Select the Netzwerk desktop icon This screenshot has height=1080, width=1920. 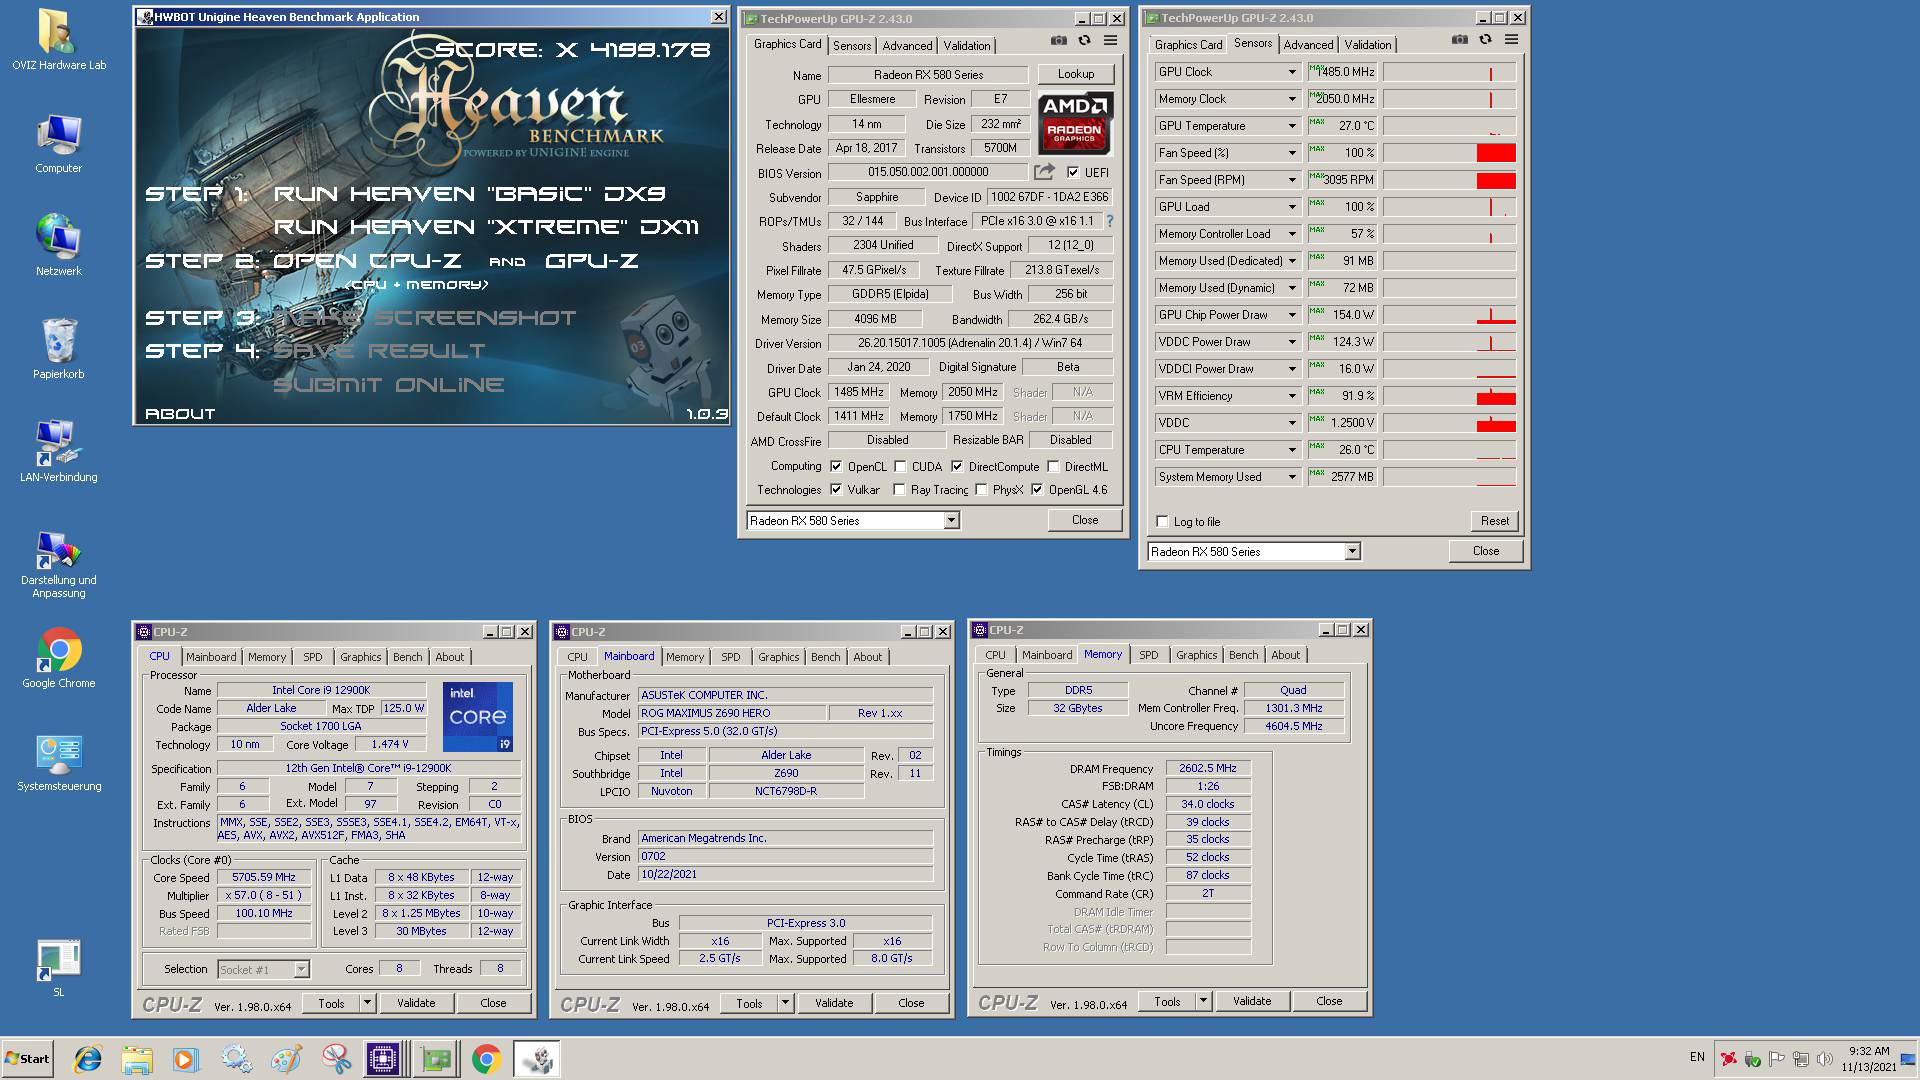tap(59, 246)
